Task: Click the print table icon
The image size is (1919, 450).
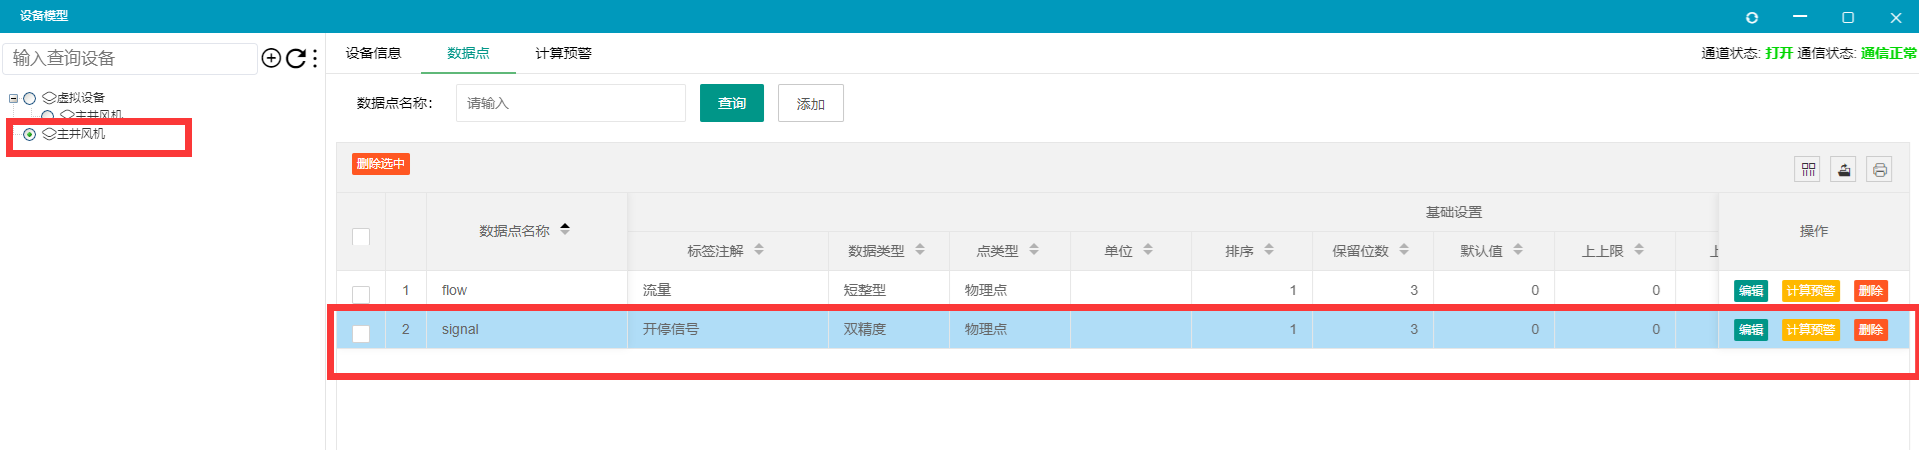Action: click(1879, 170)
